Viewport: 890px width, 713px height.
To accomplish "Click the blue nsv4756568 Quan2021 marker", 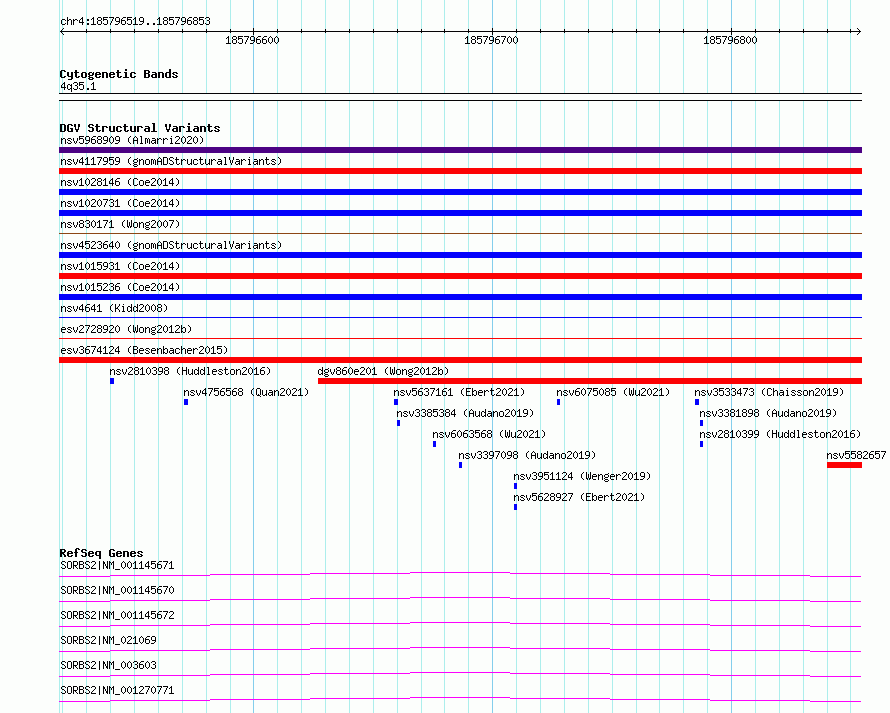I will [186, 402].
